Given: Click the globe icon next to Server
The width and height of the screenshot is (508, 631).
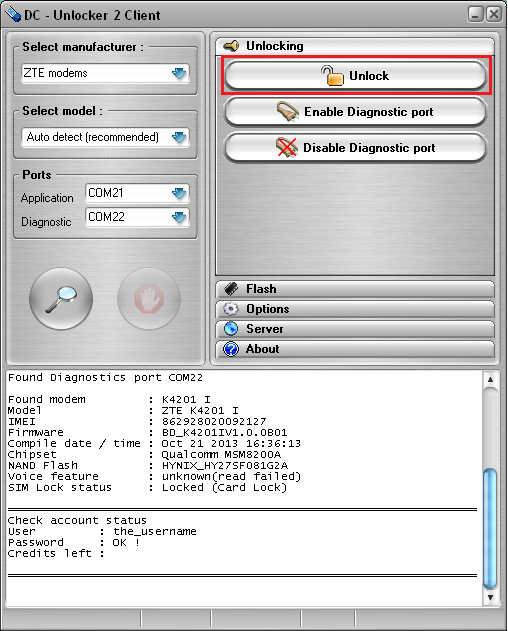Looking at the screenshot, I should pos(231,329).
